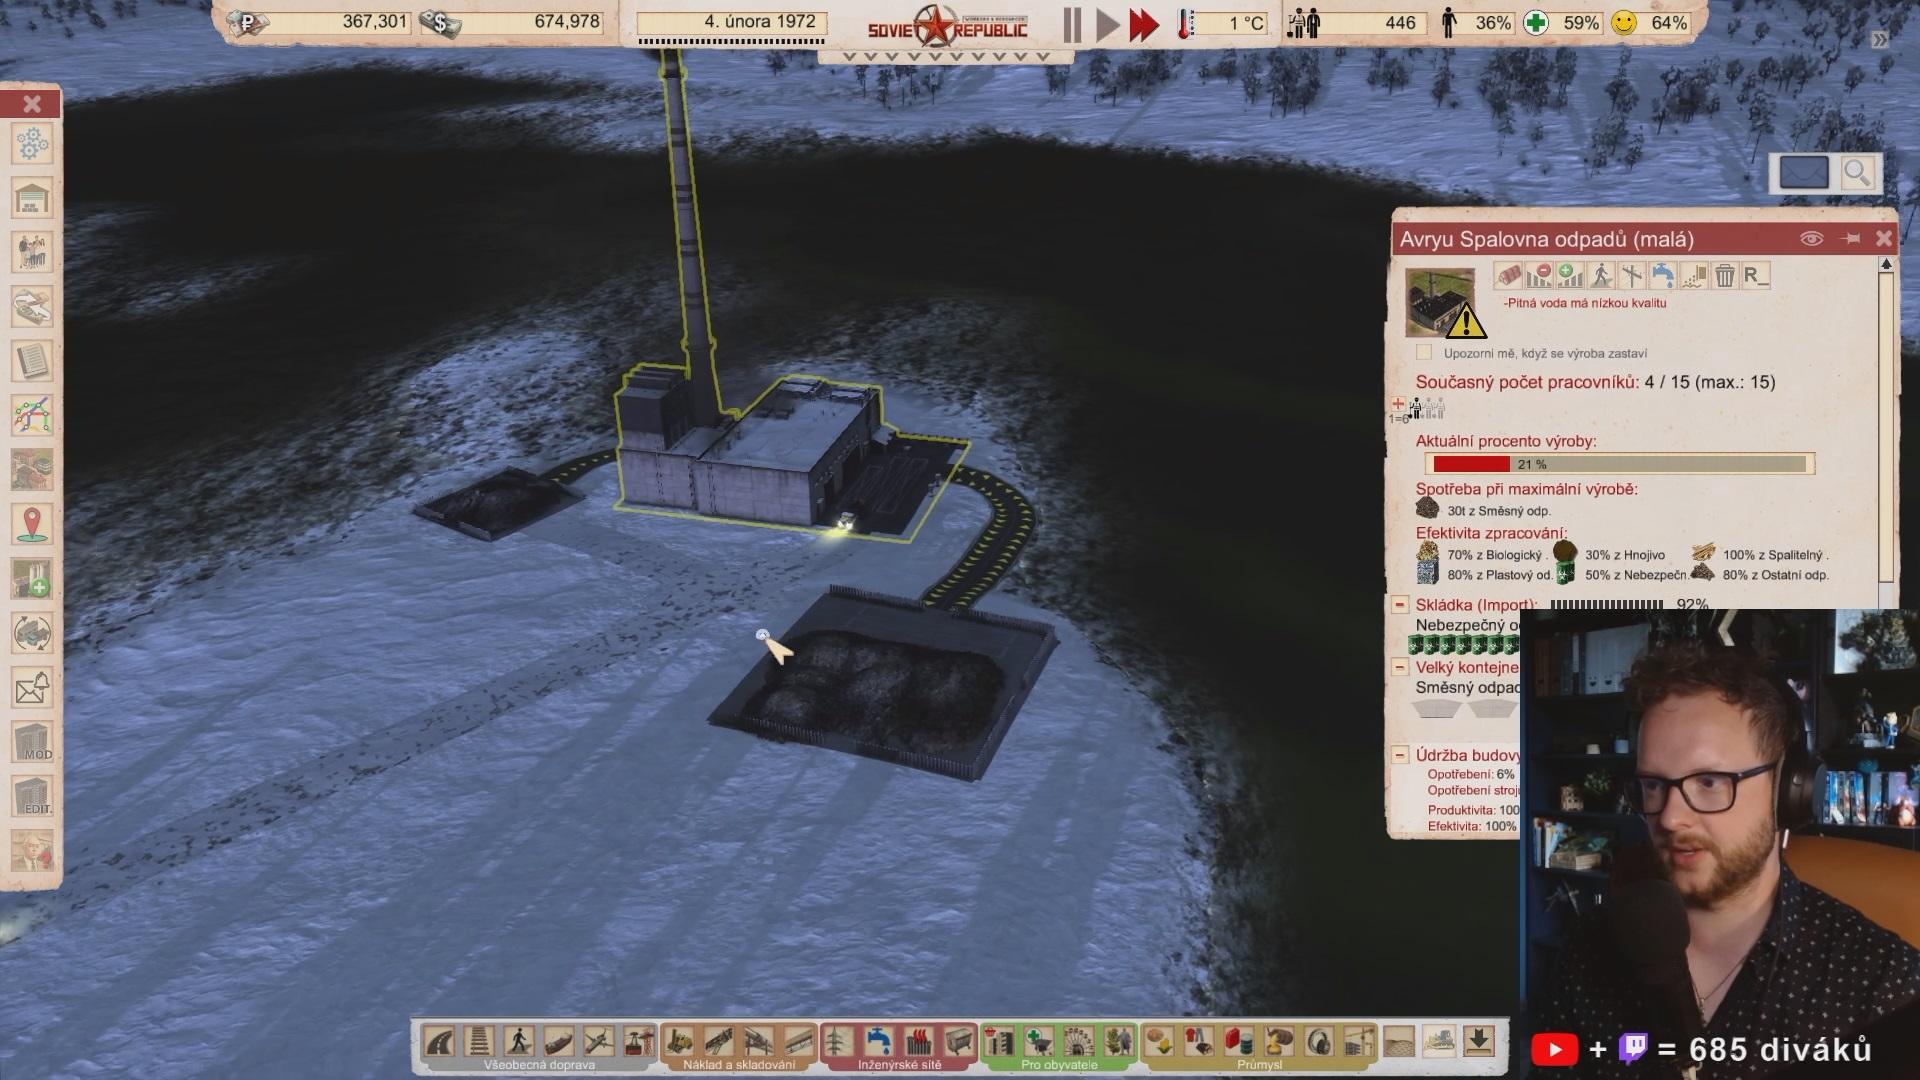This screenshot has width=1920, height=1080.
Task: Select the road construction tool
Action: coord(439,1042)
